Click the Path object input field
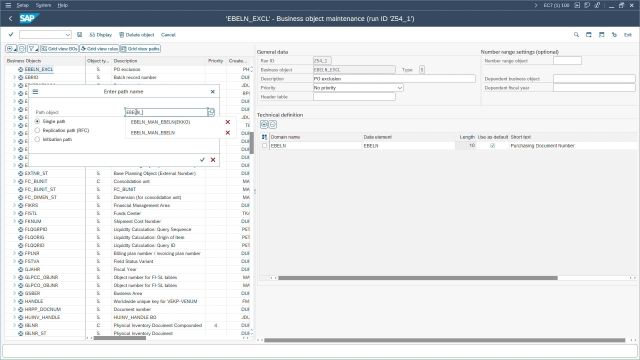Viewport: 640px width, 360px height. pyautogui.click(x=166, y=112)
